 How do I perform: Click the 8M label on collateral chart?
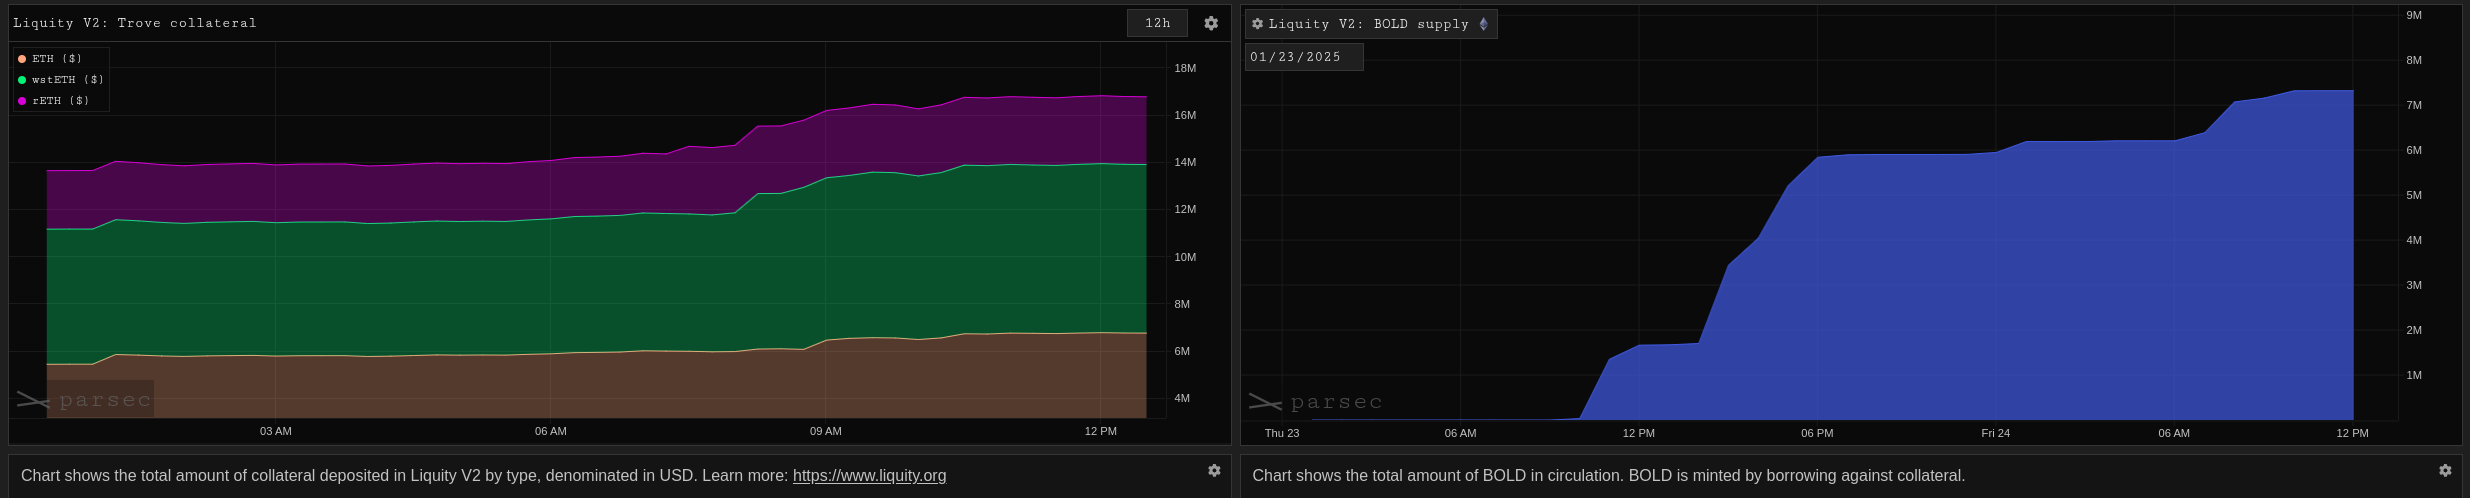pyautogui.click(x=1182, y=304)
